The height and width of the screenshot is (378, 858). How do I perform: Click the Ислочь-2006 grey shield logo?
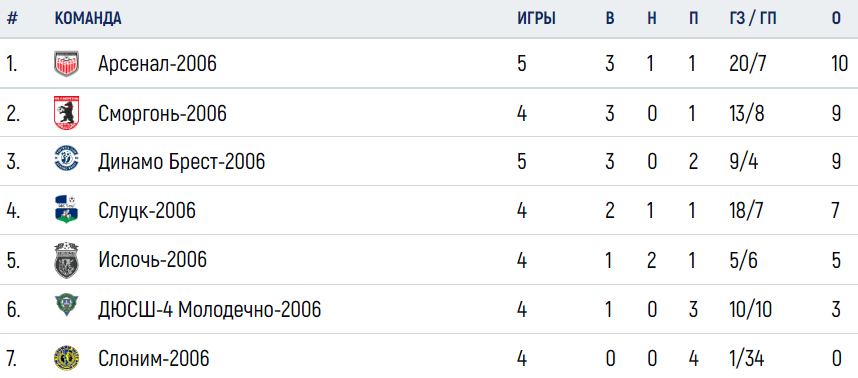(67, 260)
